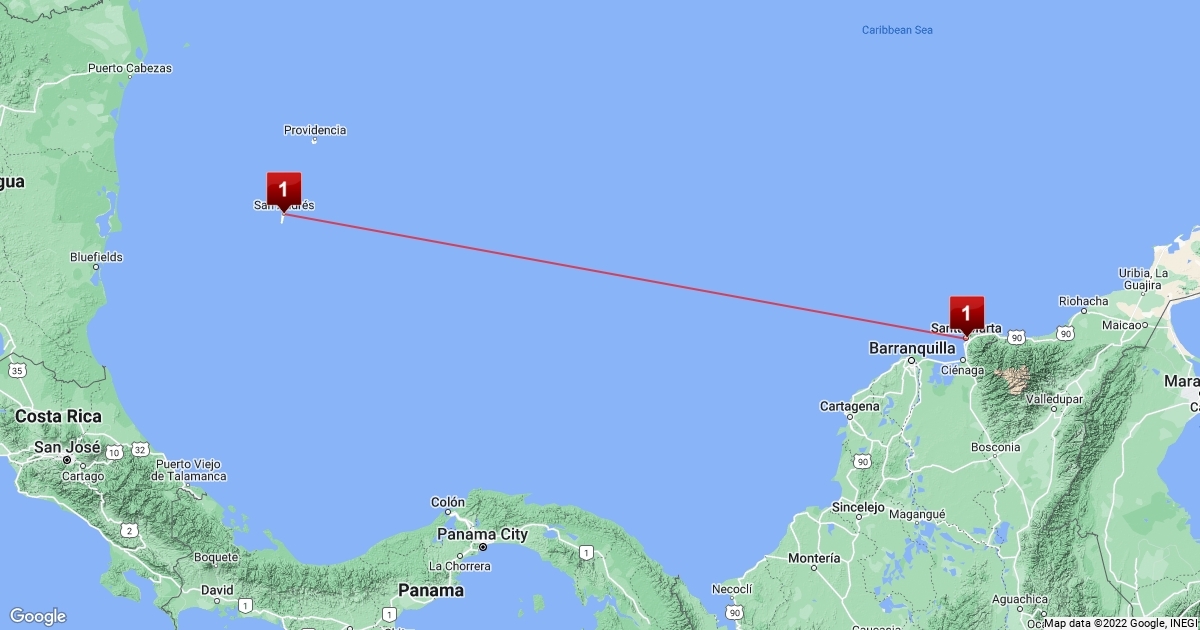Click the Providencia island label
This screenshot has width=1200, height=630.
coord(315,130)
